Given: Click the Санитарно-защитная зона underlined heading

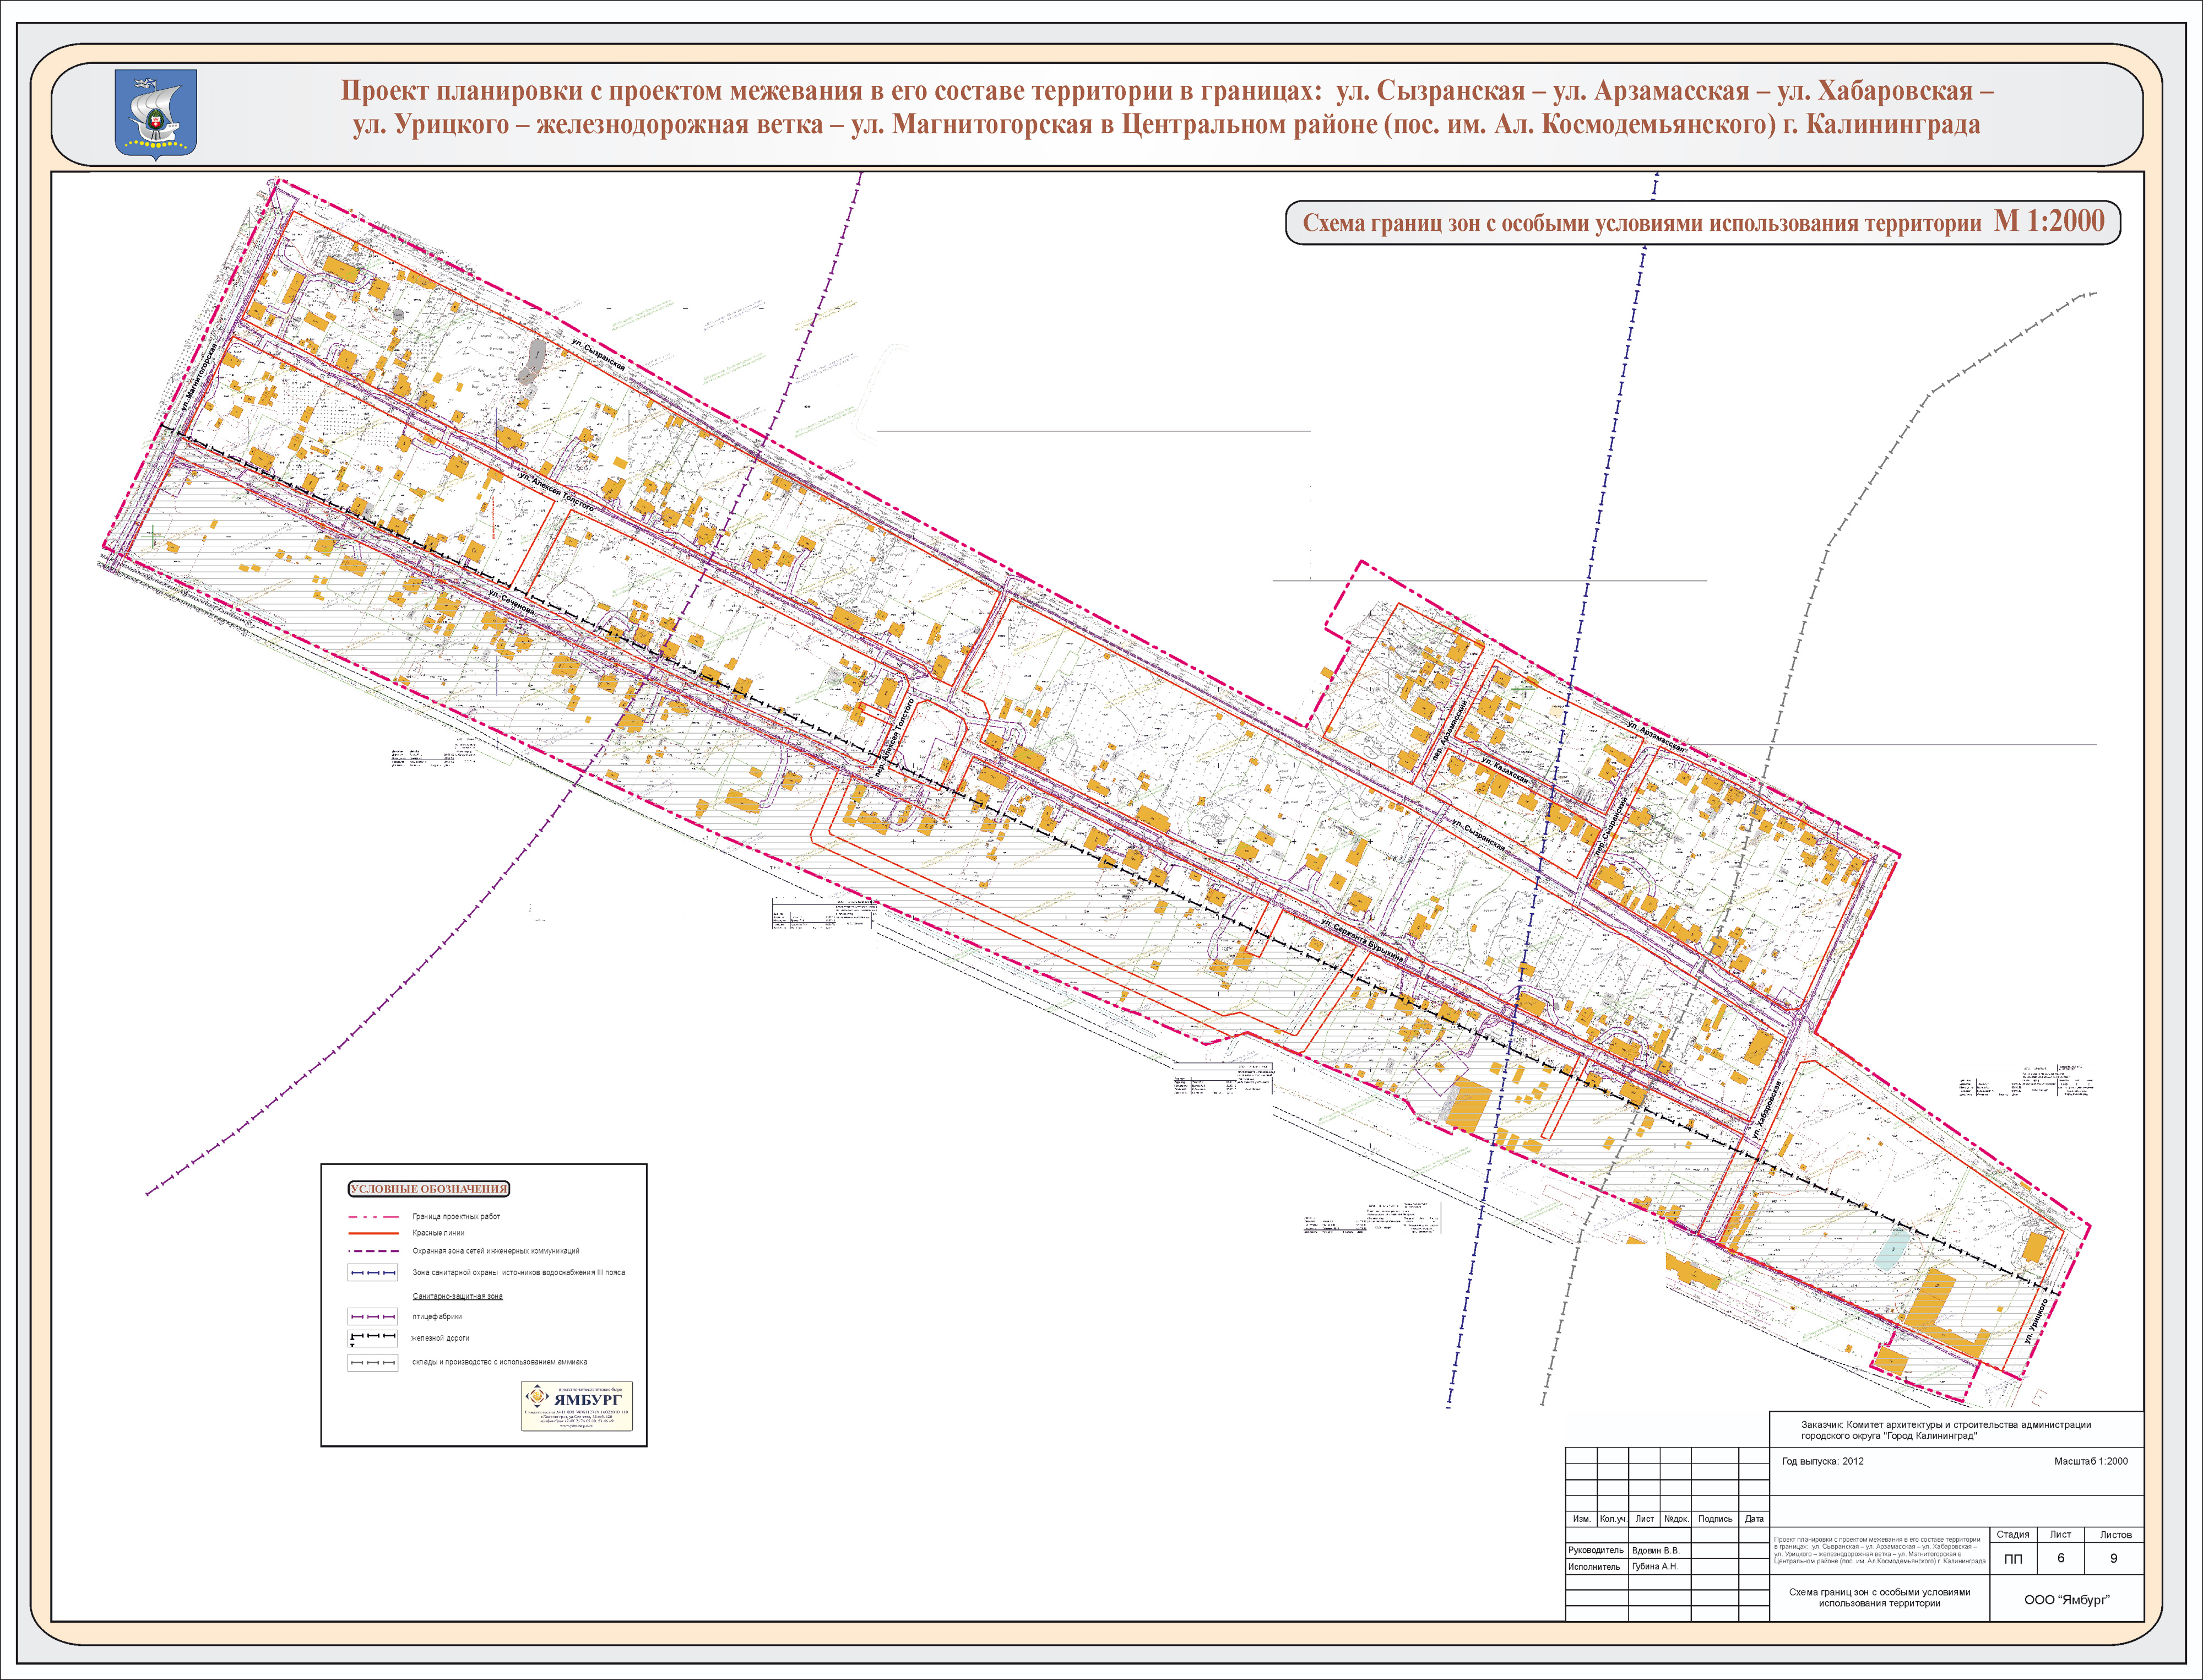Looking at the screenshot, I should tap(457, 1296).
